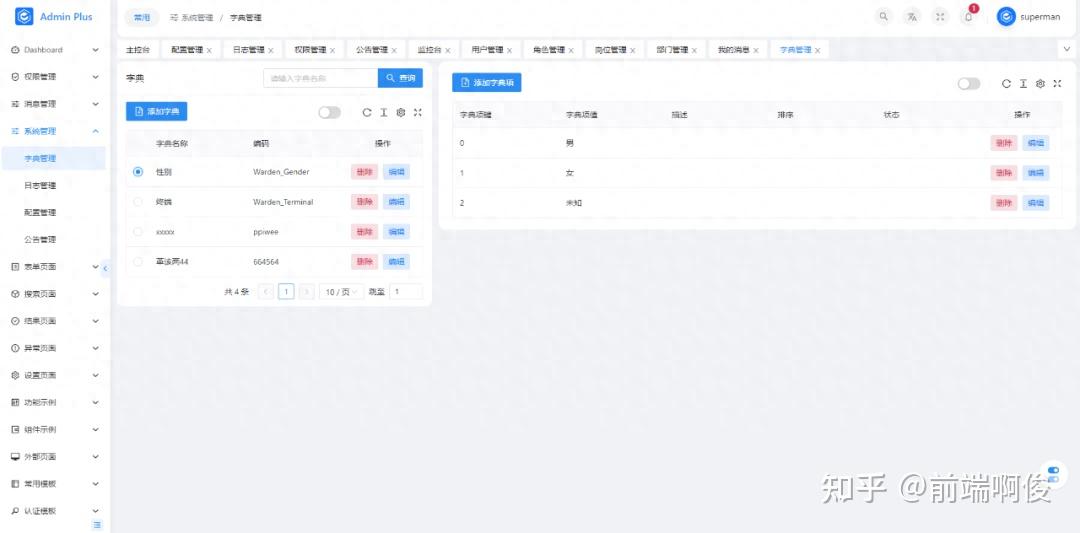This screenshot has height=533, width=1080.
Task: Open the global search icon in header
Action: pyautogui.click(x=884, y=17)
